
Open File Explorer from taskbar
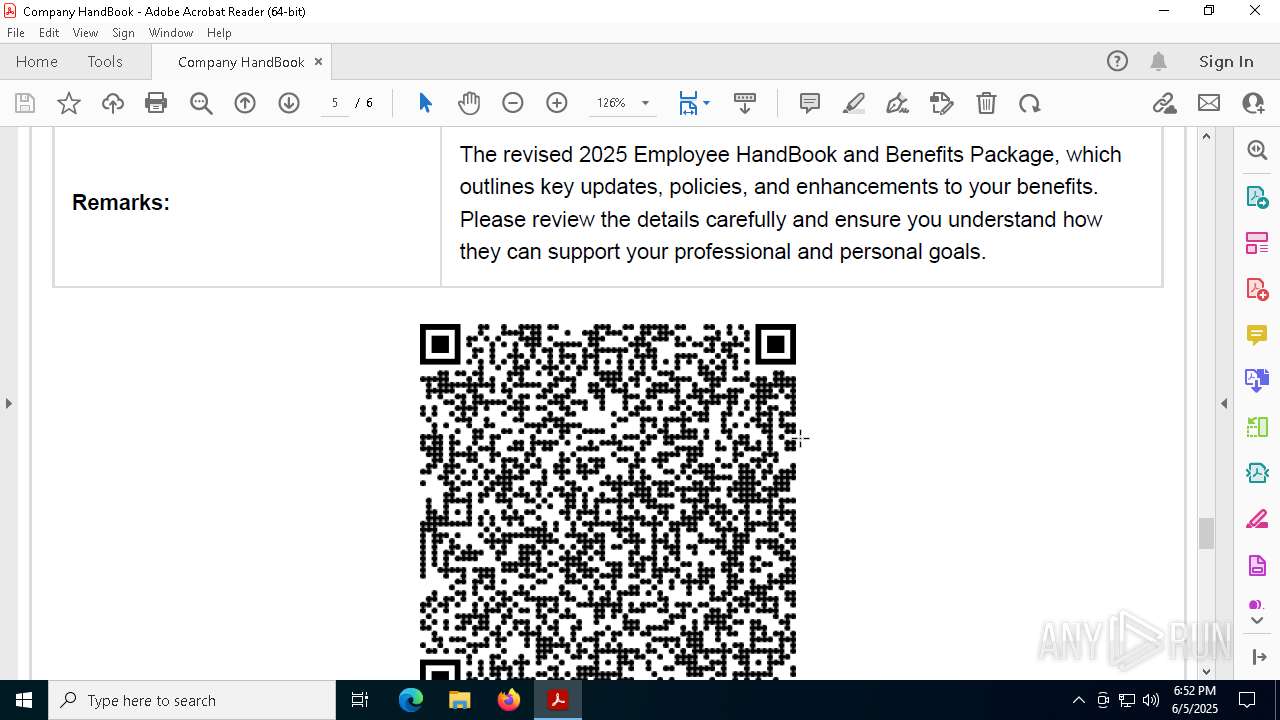(459, 700)
